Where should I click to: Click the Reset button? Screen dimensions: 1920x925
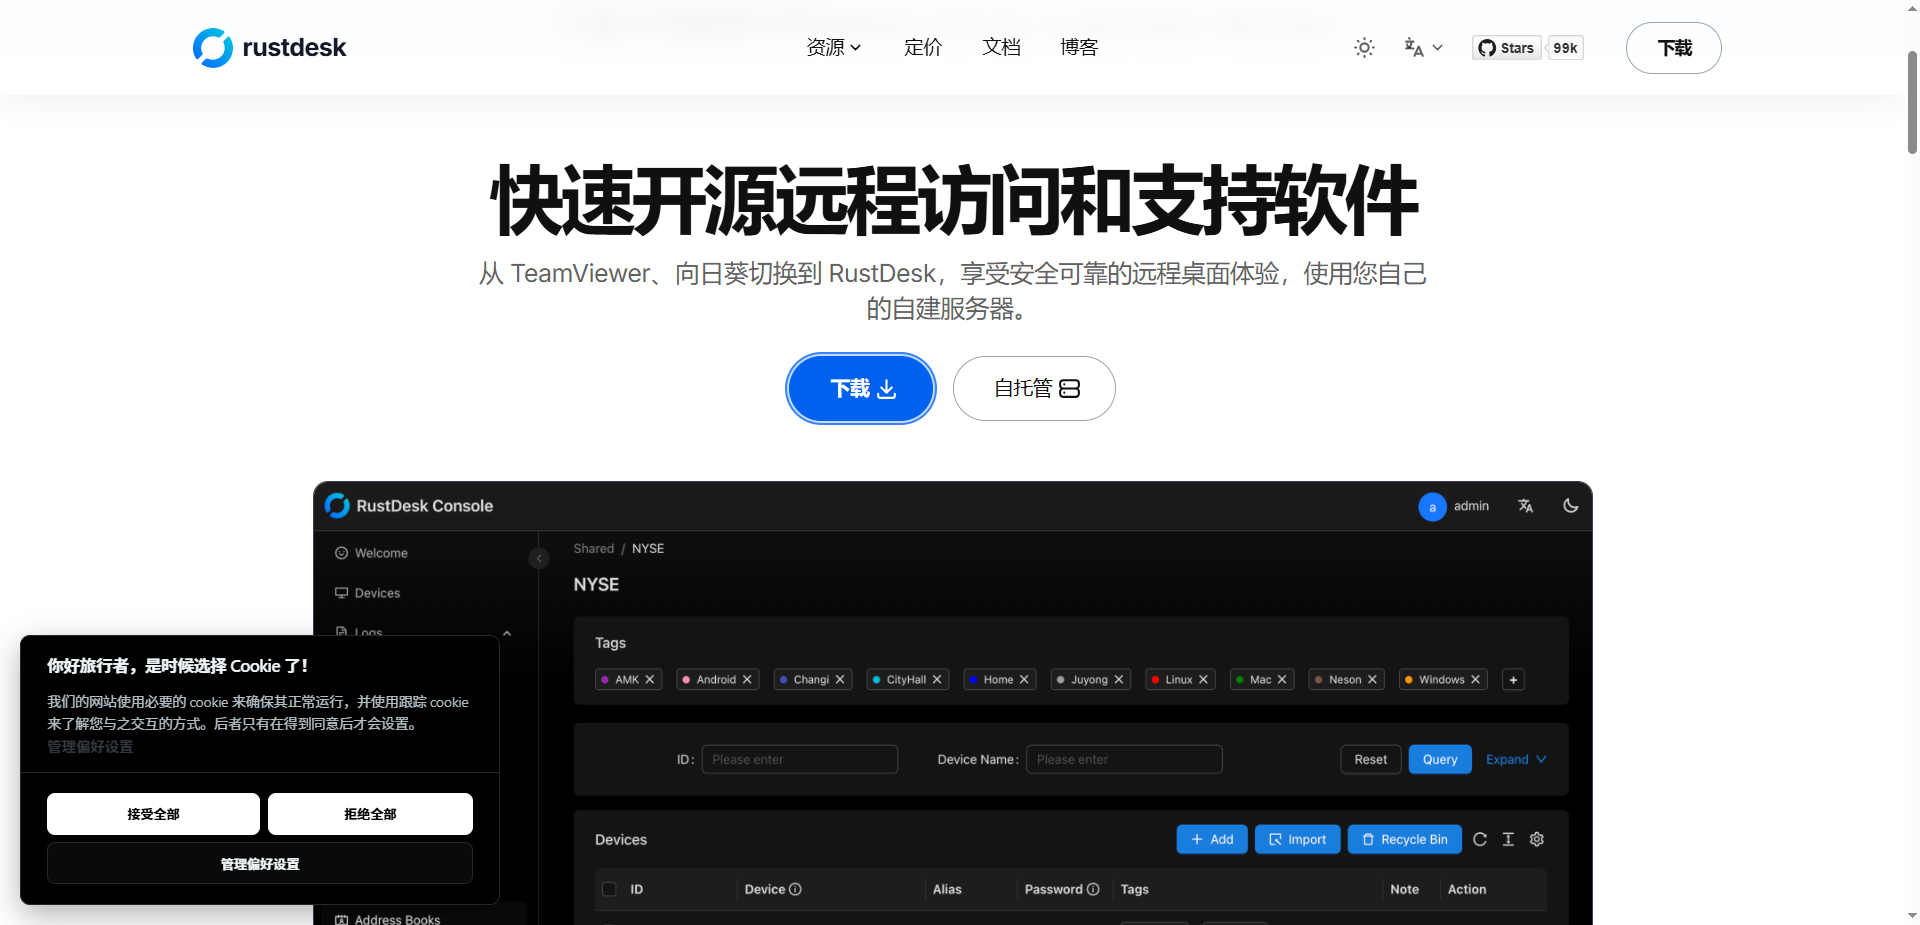1370,759
